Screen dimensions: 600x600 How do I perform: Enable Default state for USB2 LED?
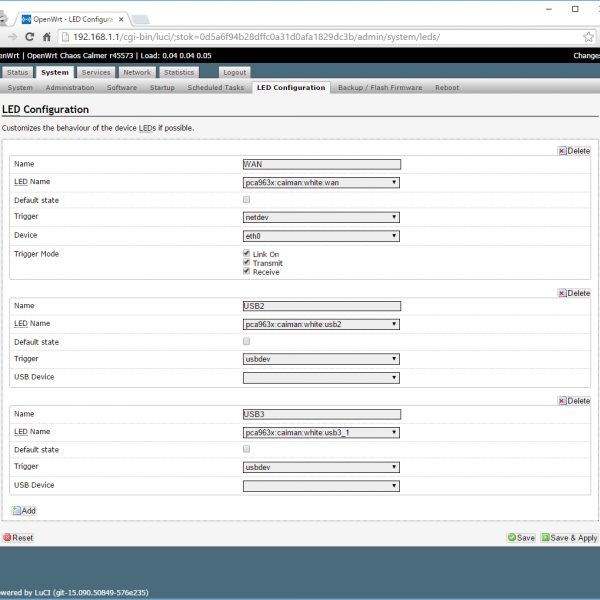(247, 342)
